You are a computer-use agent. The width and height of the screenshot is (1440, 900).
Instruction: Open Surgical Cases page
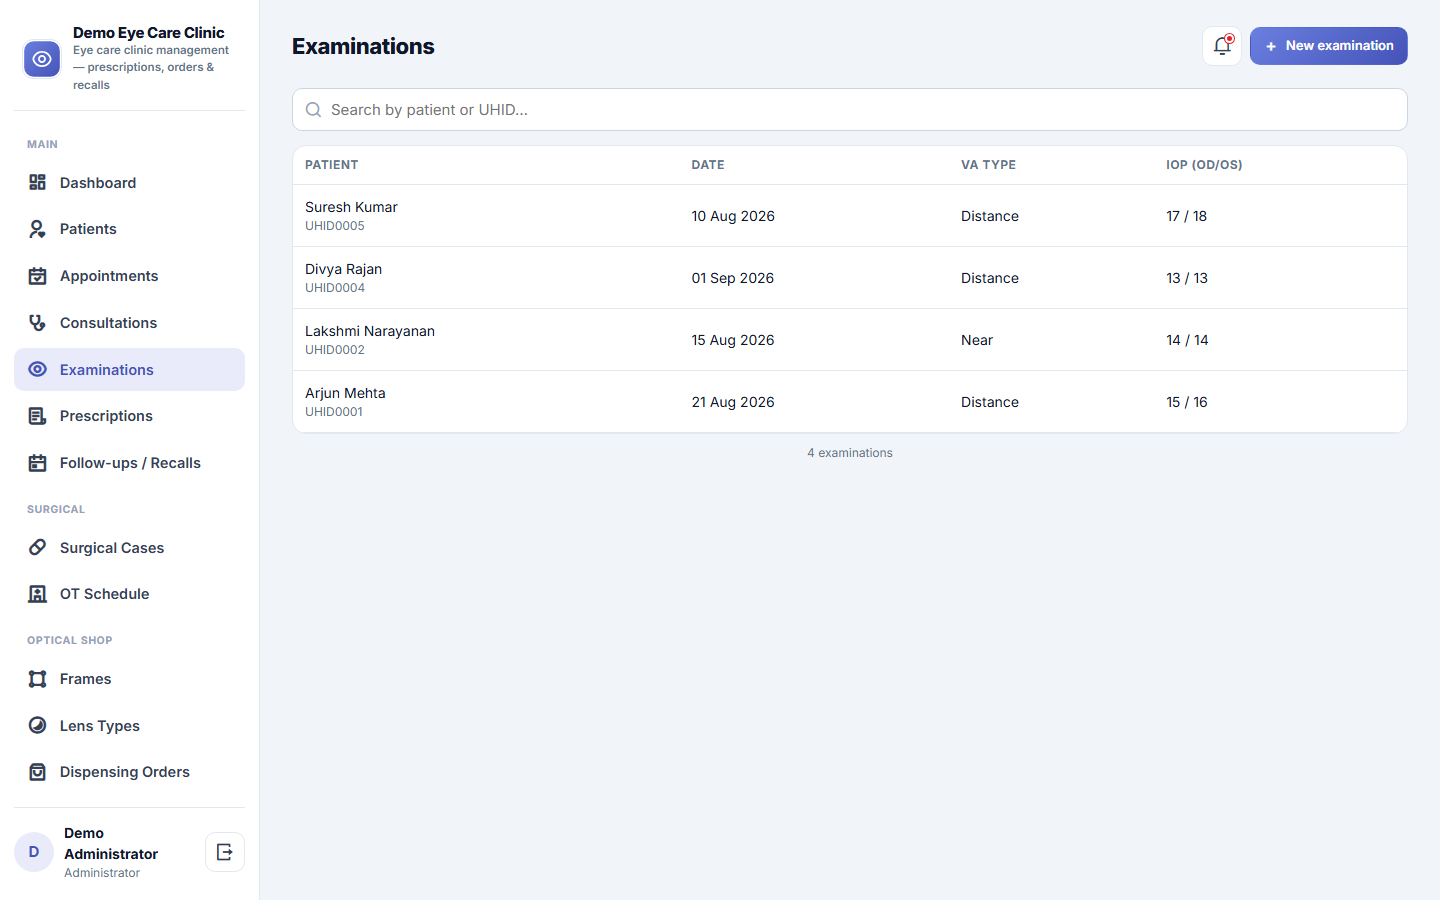tap(129, 547)
